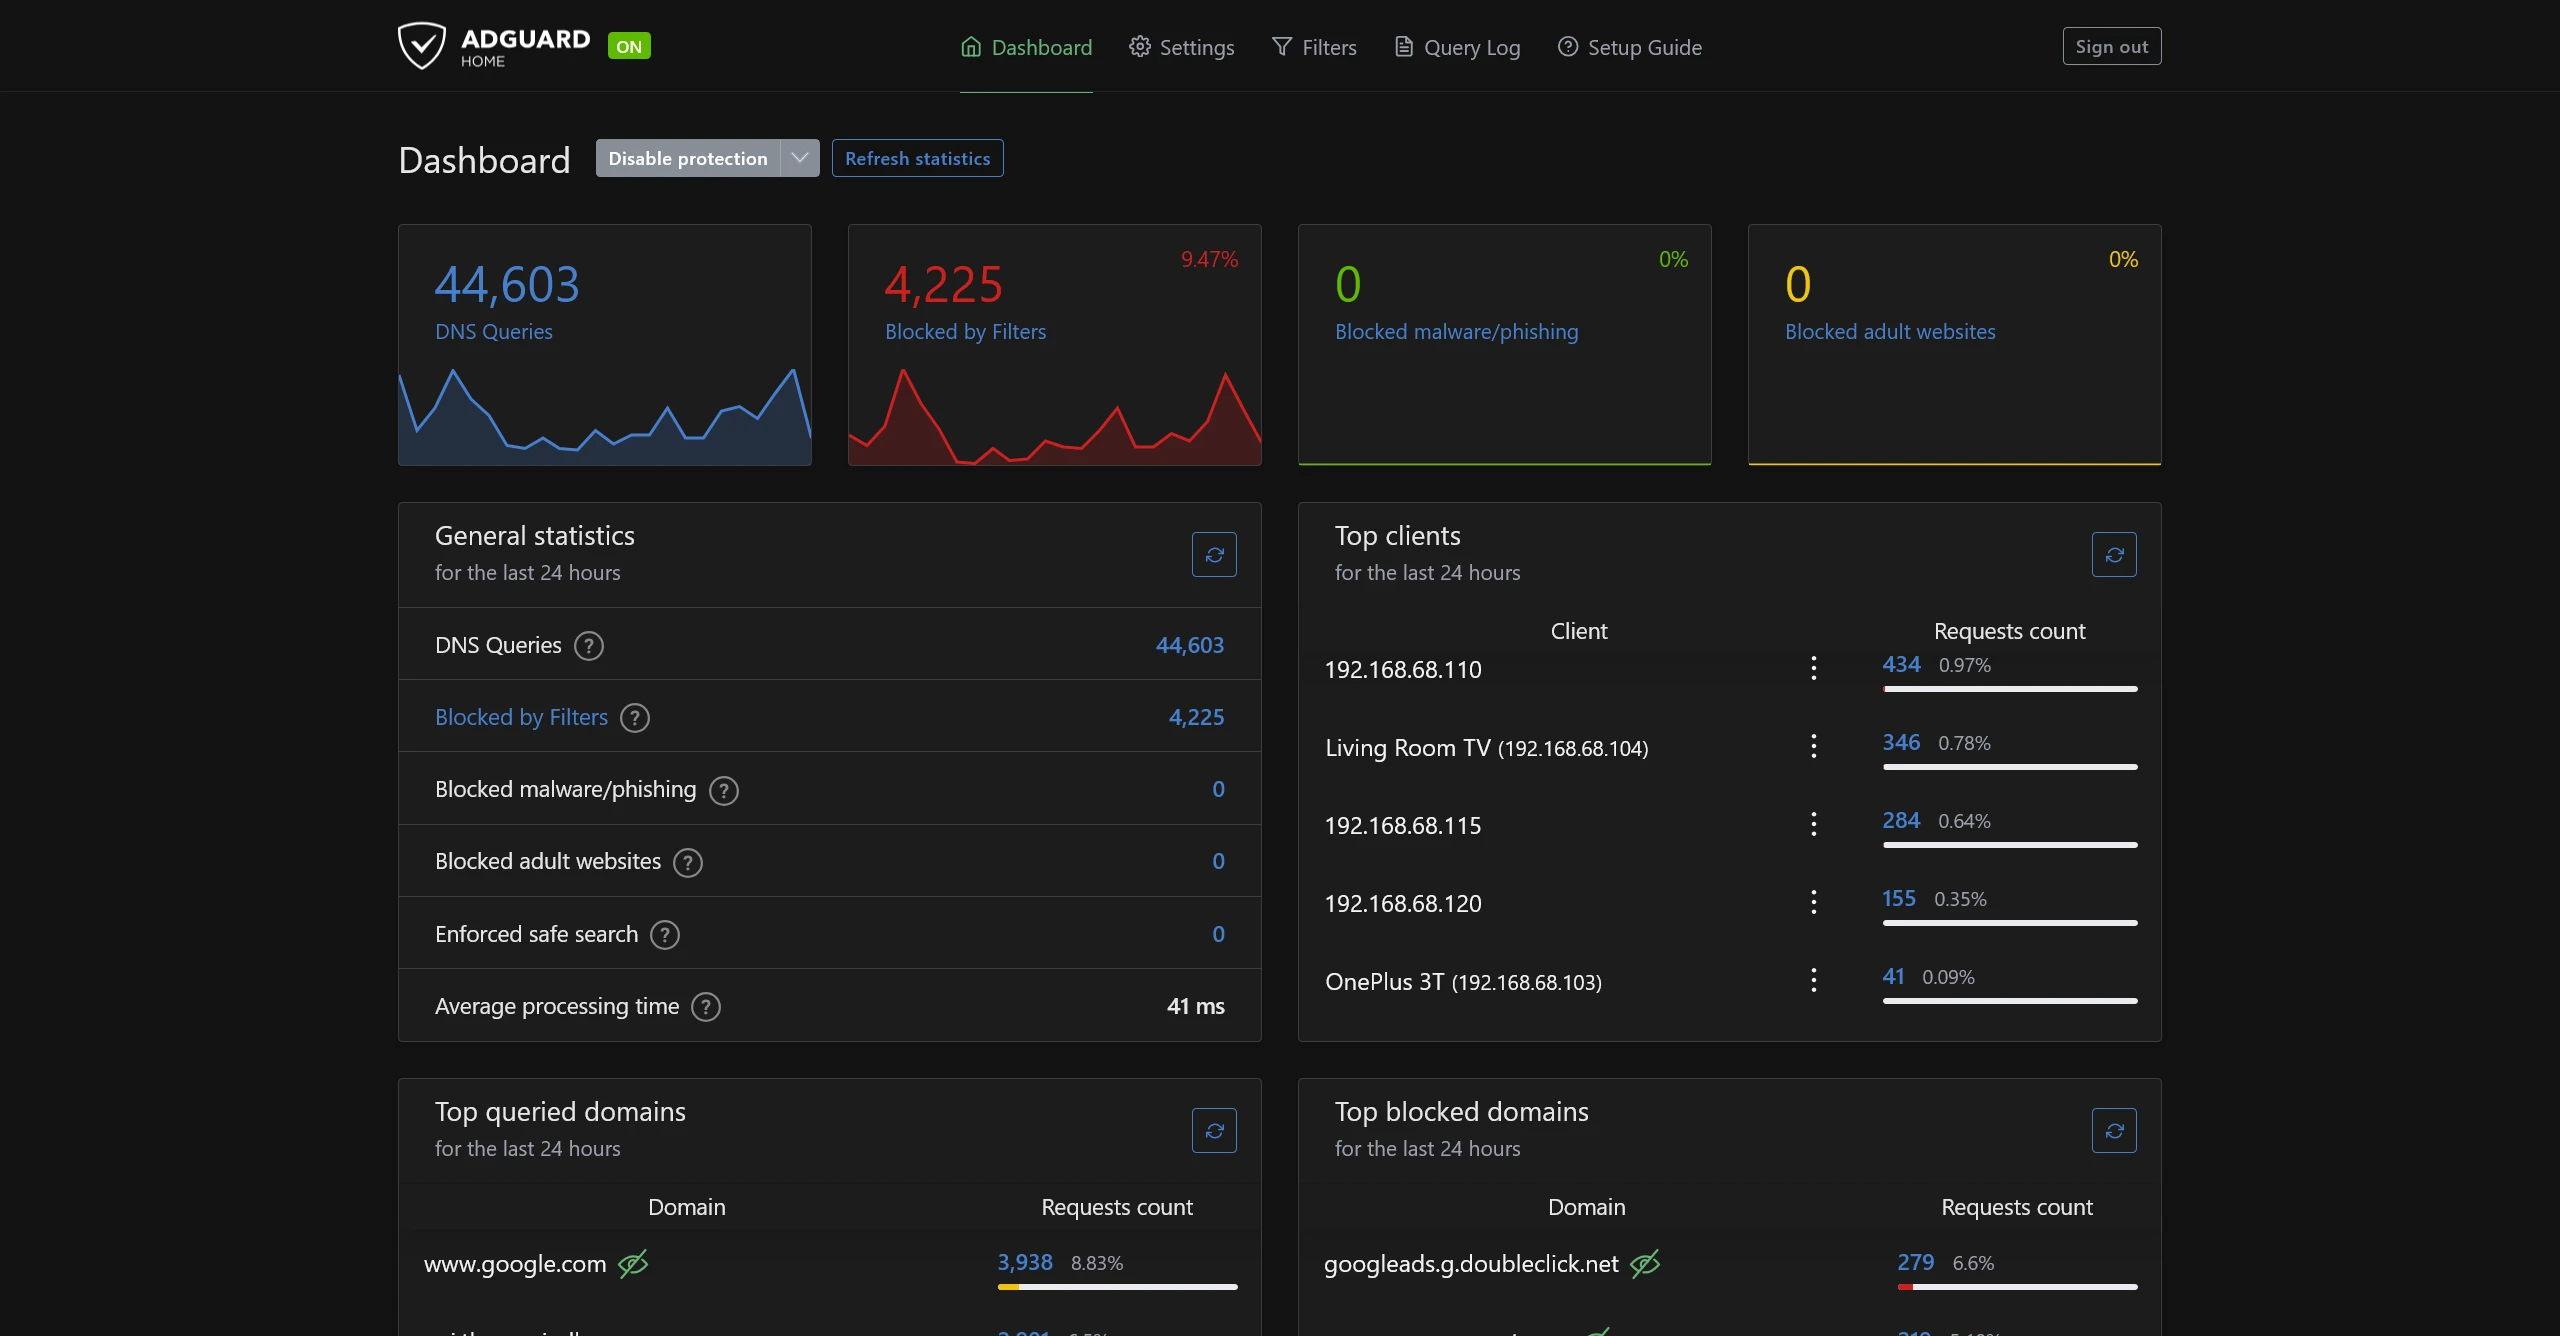The image size is (2560, 1336).
Task: Open the Blocked by Filters statistics link
Action: point(520,717)
